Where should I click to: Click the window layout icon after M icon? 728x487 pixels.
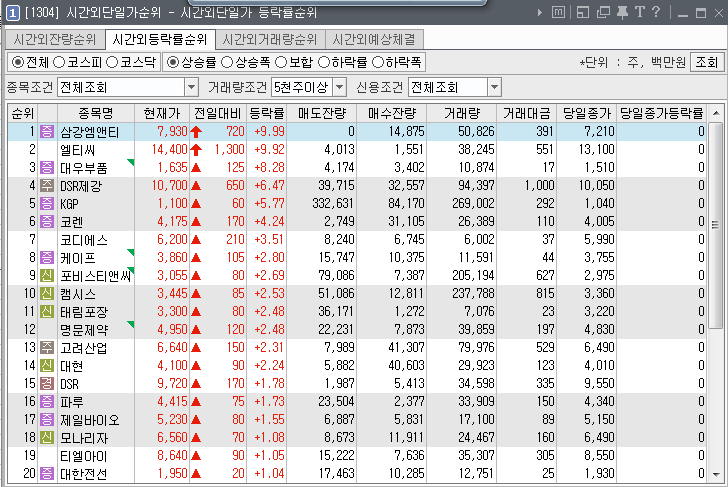(583, 13)
